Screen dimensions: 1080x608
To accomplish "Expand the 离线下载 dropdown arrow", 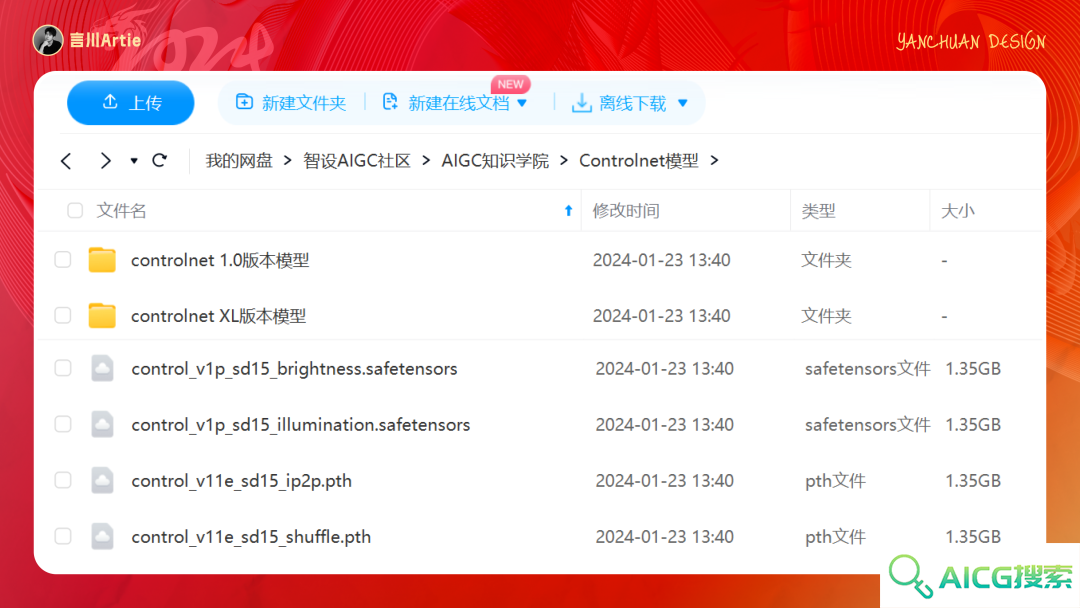I will [683, 103].
